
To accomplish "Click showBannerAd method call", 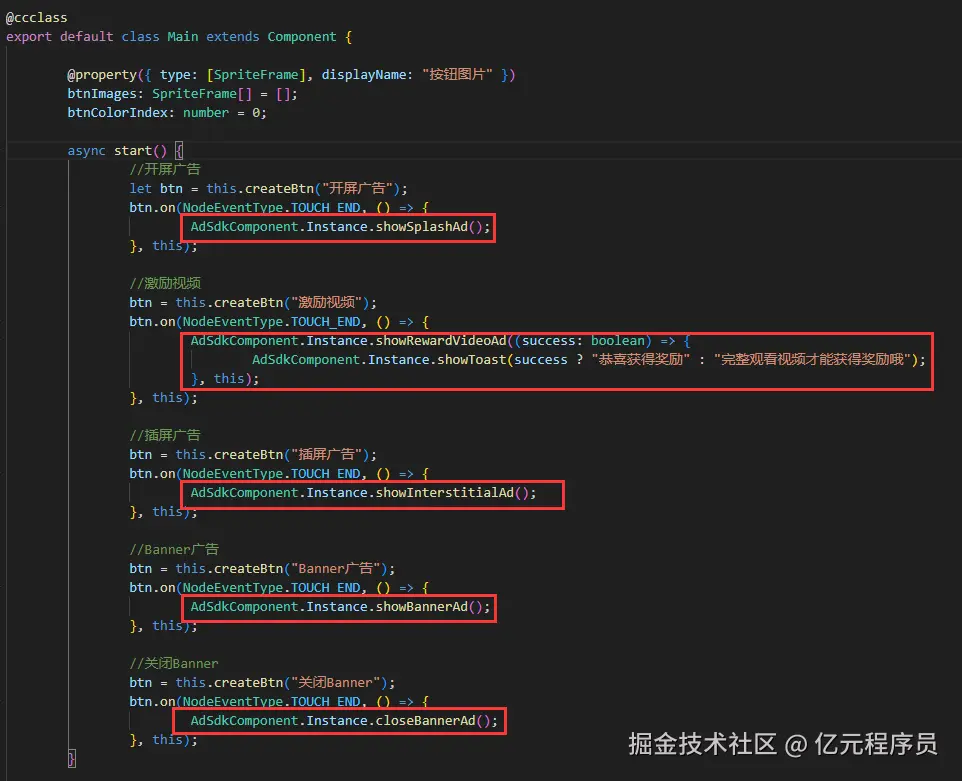I will pos(421,607).
